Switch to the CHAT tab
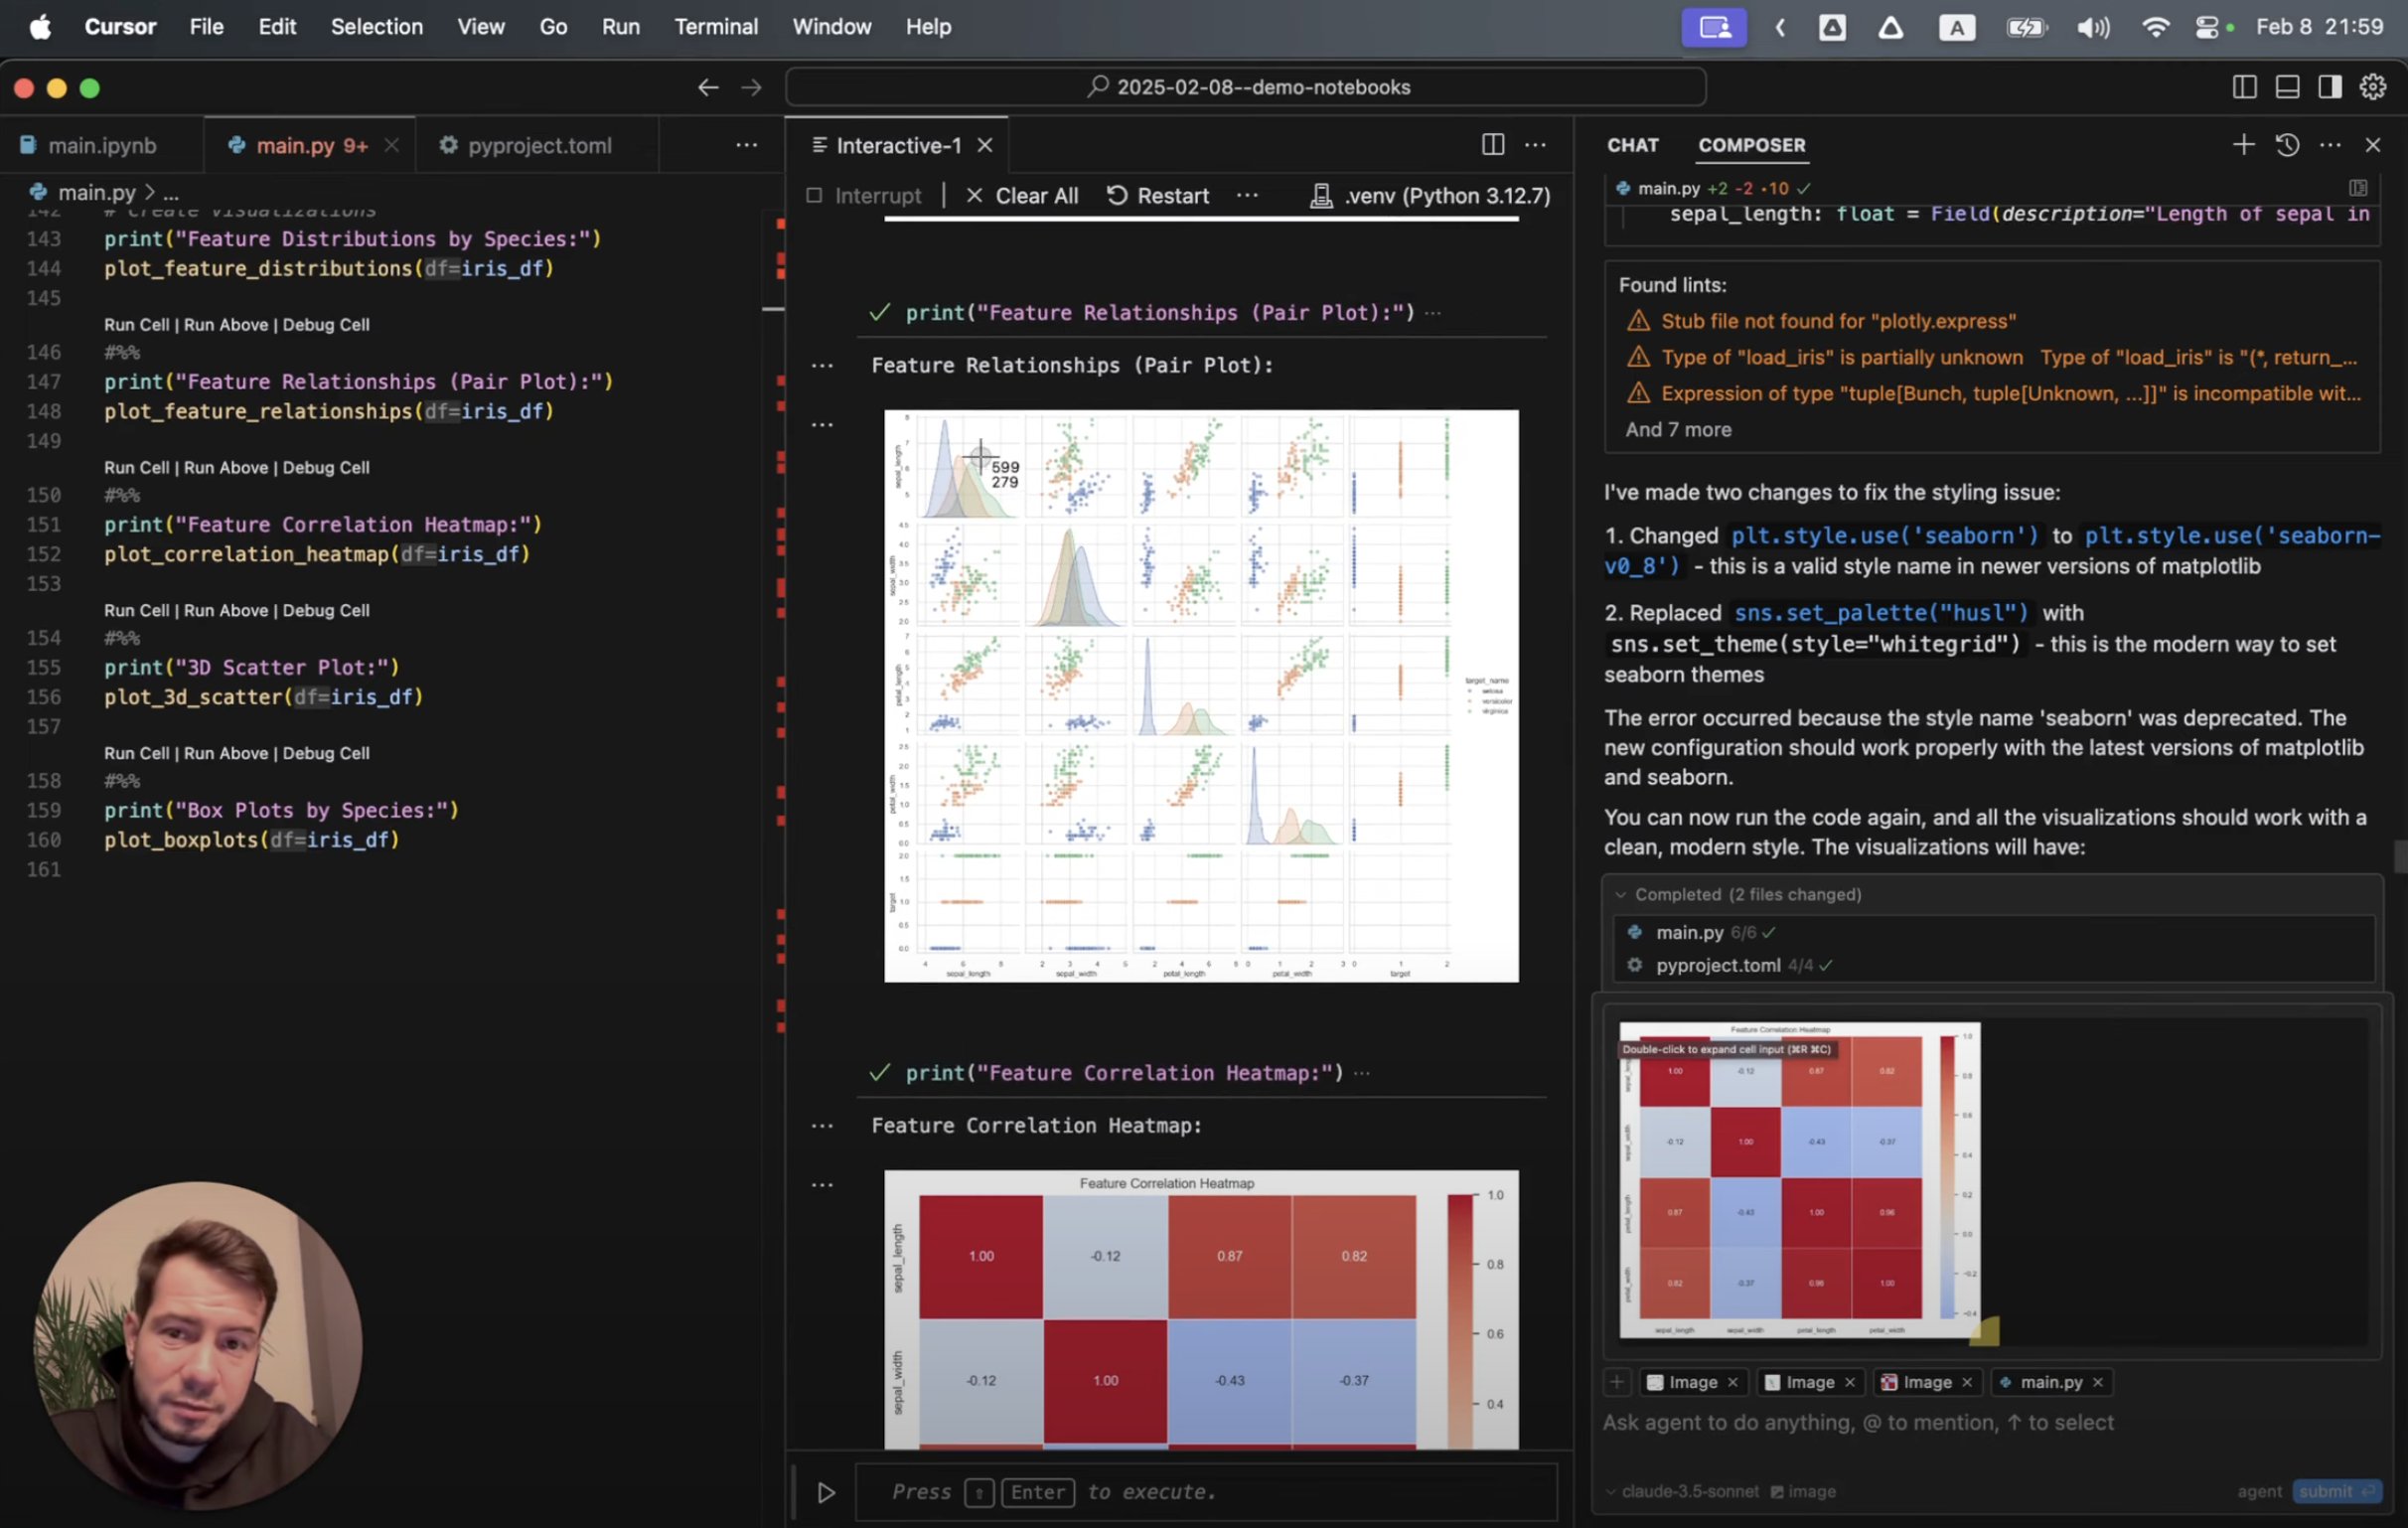This screenshot has height=1528, width=2408. 1632,145
